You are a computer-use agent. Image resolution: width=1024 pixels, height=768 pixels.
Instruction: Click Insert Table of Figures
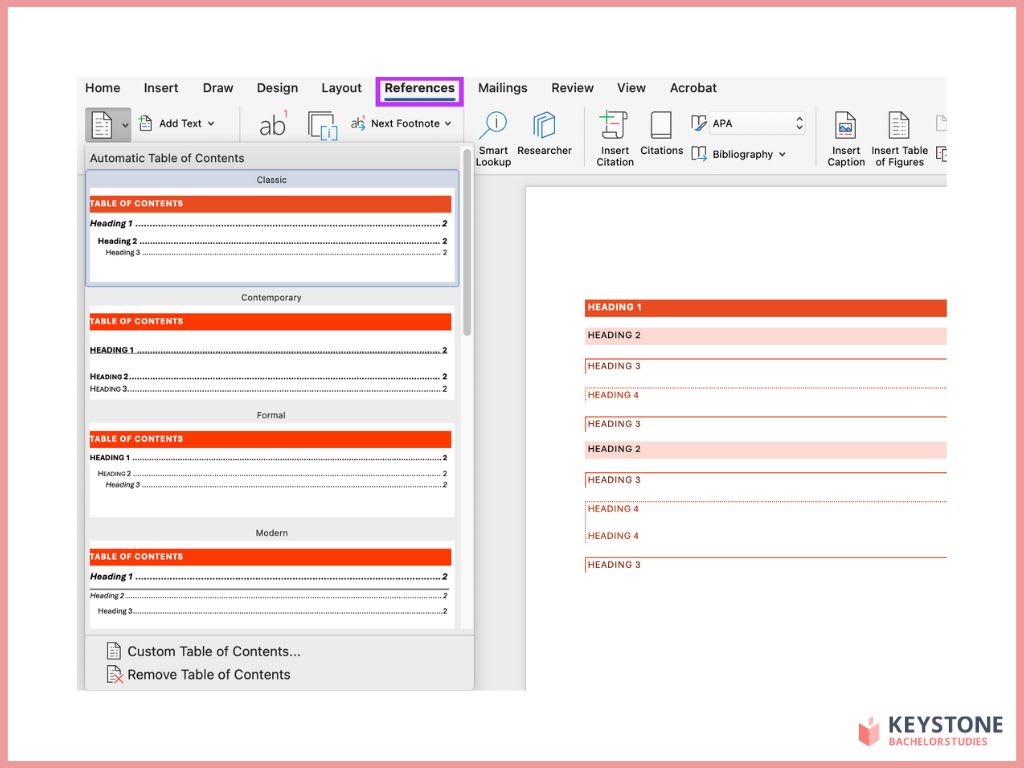[899, 138]
